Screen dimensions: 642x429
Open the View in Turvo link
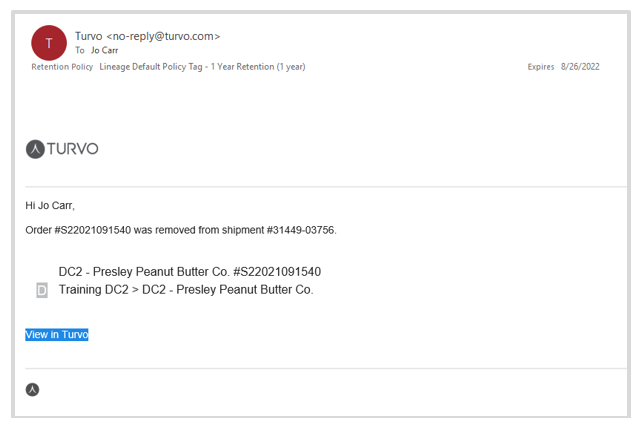(57, 334)
